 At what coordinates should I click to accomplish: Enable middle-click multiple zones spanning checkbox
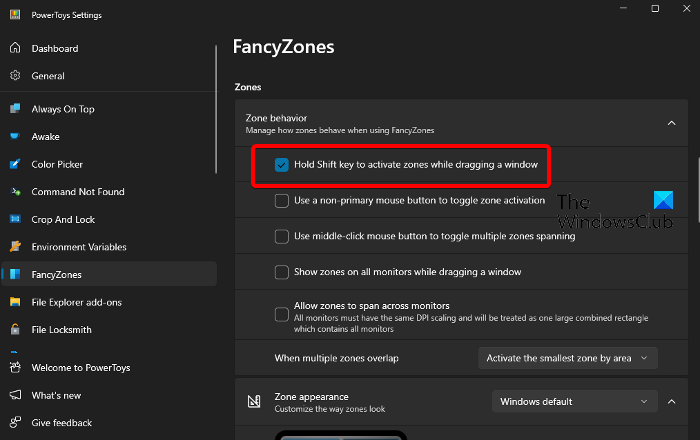[282, 236]
